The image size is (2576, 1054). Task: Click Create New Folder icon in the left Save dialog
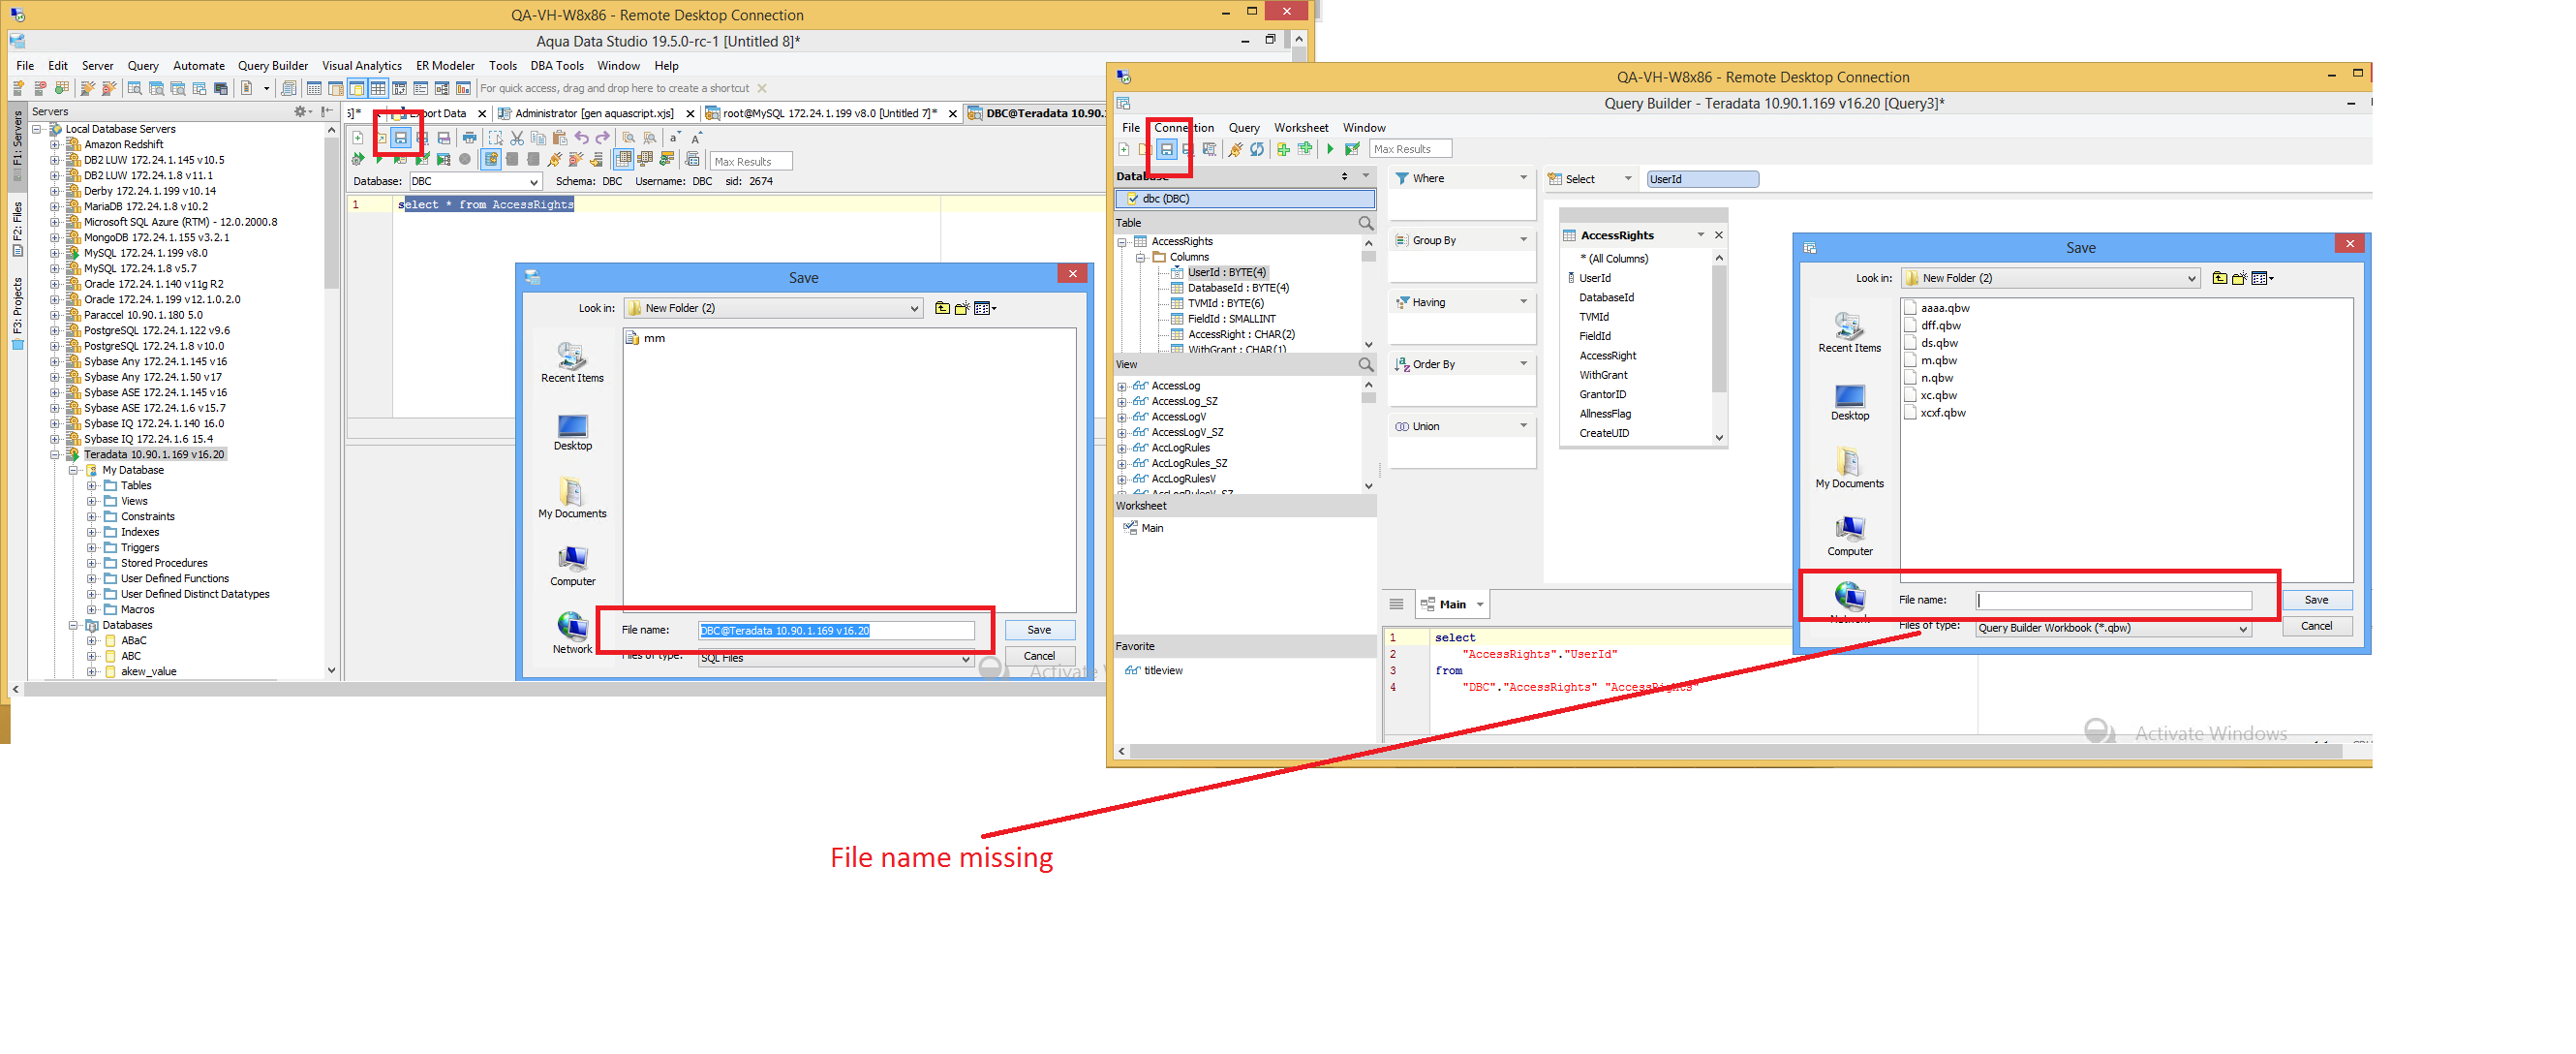pyautogui.click(x=962, y=308)
